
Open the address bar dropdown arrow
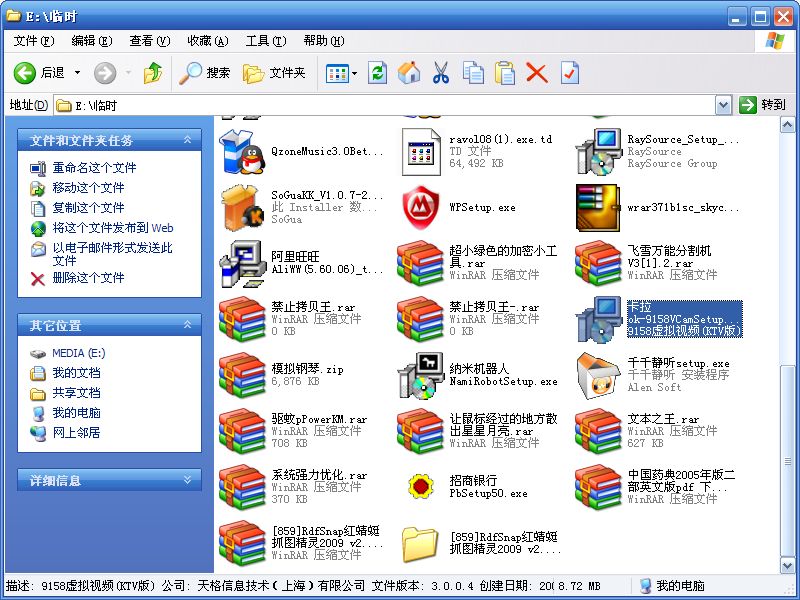(x=722, y=106)
